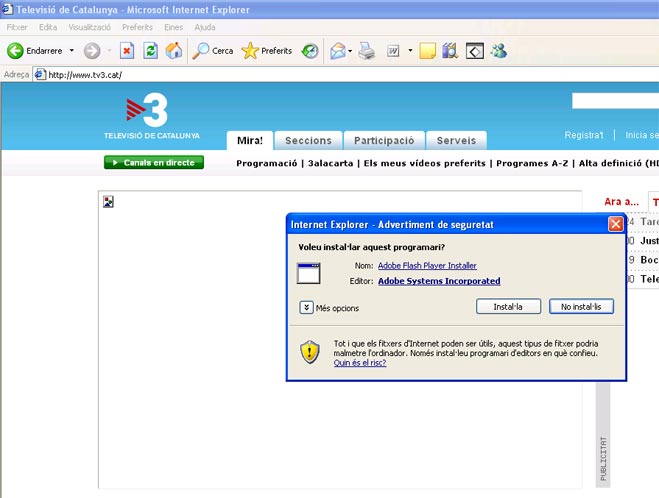Screen dimensions: 659x498
Task: Click the page icon in address bar
Action: 40,75
